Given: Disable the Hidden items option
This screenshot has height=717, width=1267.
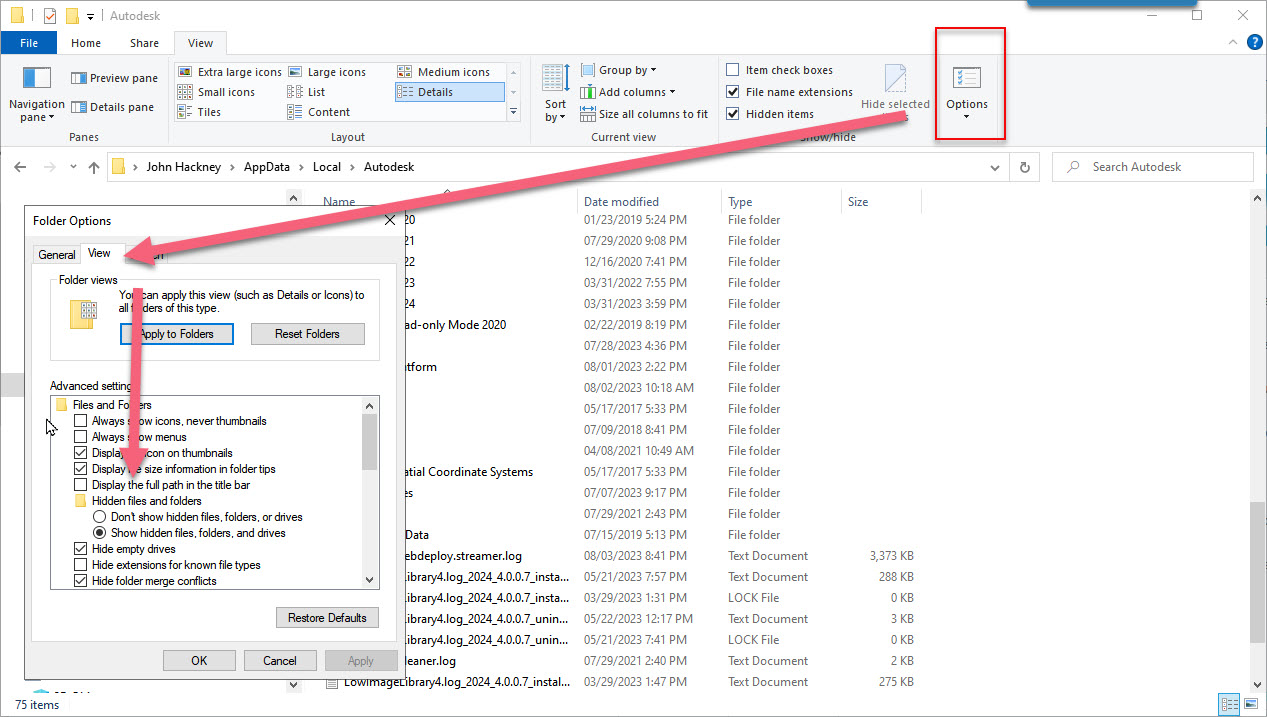Looking at the screenshot, I should tap(733, 113).
